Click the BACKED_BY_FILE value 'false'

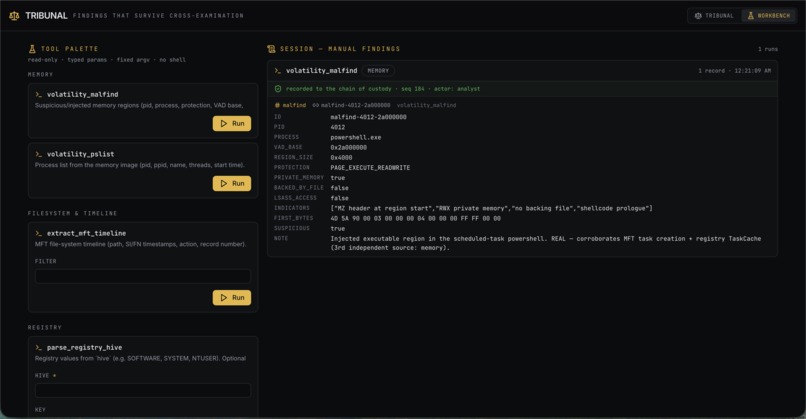point(339,188)
